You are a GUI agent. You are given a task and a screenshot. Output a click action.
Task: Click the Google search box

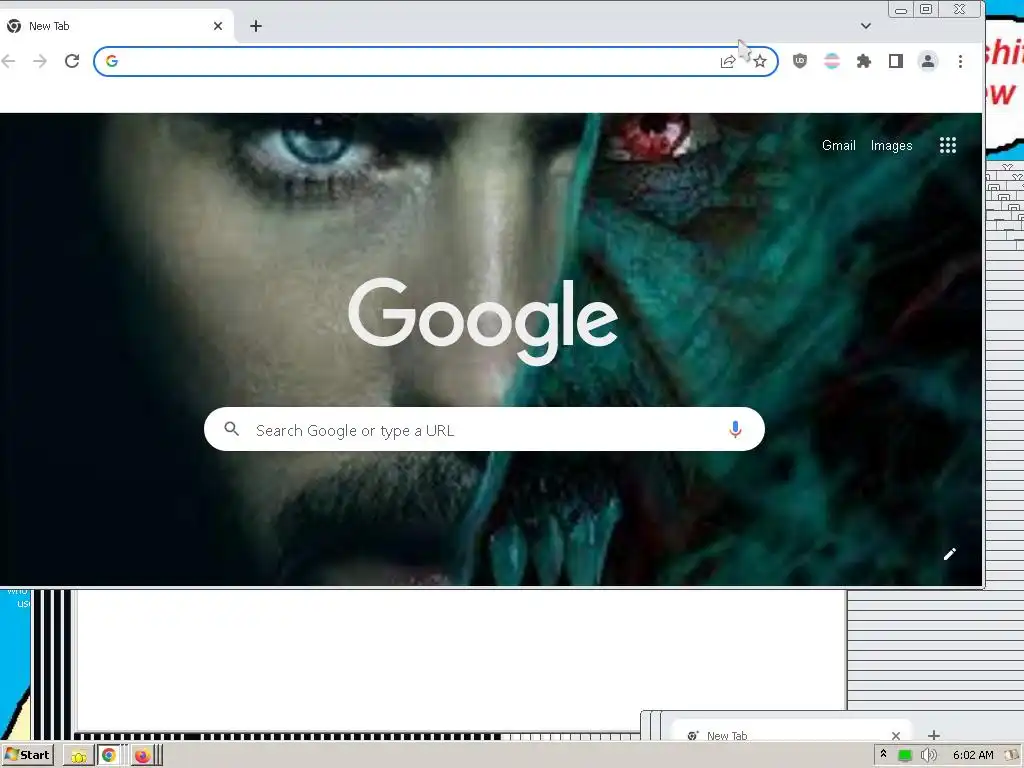click(484, 429)
